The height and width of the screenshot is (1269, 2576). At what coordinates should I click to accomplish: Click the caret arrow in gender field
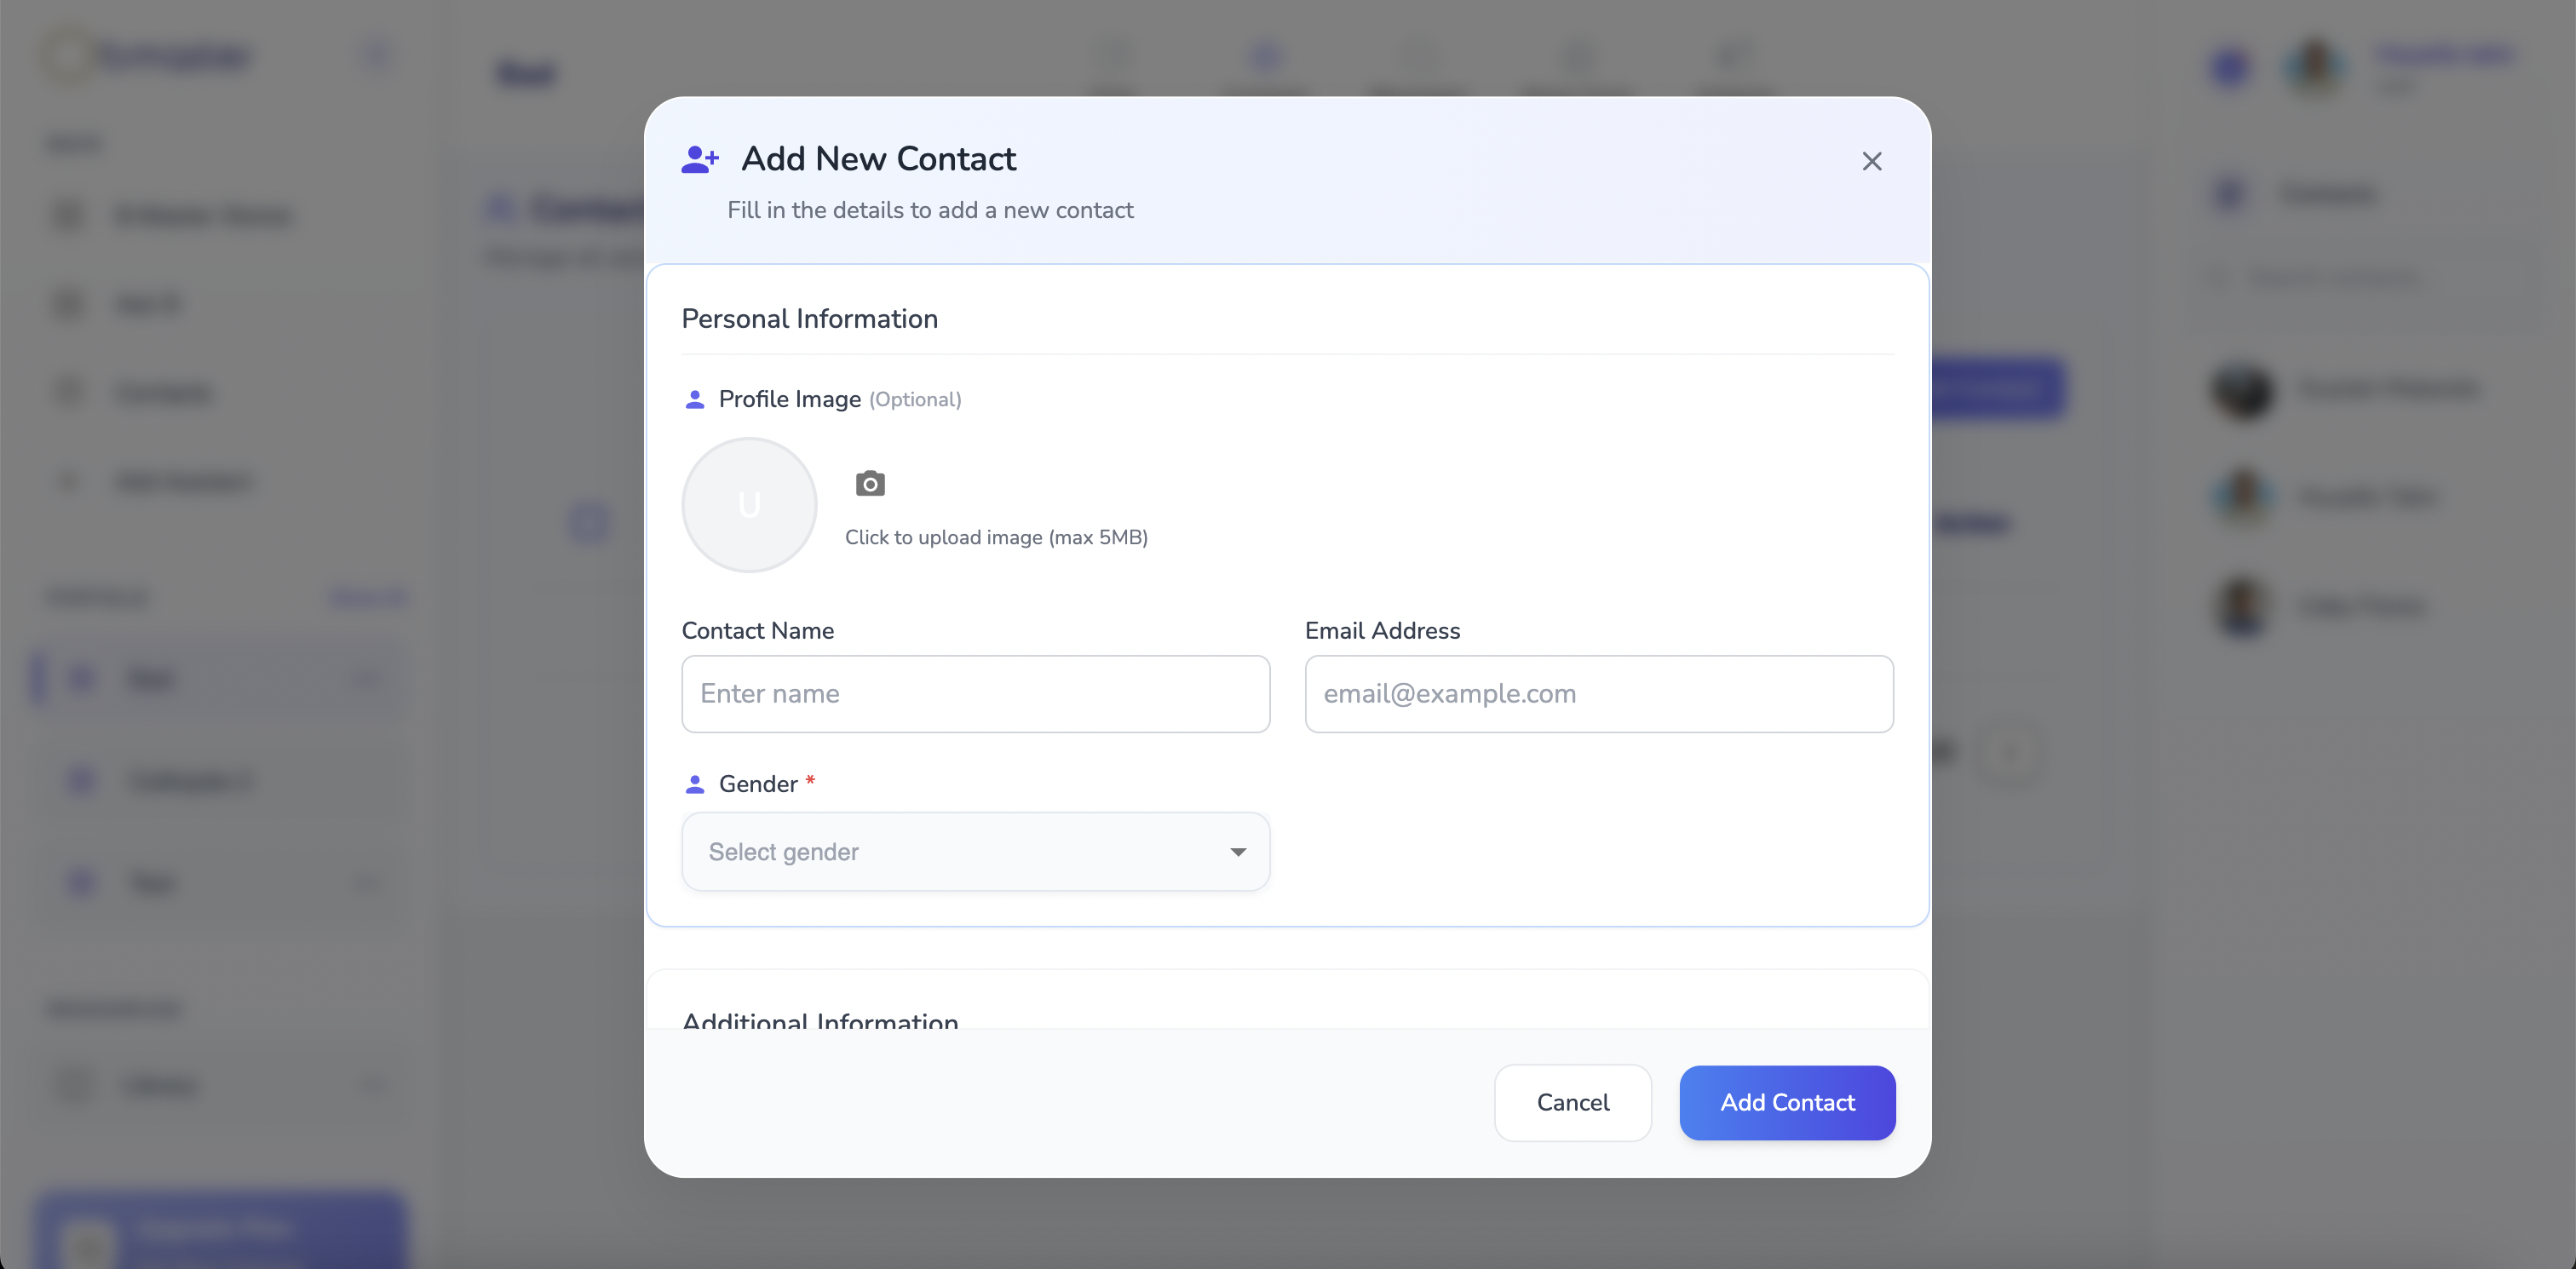click(1238, 852)
